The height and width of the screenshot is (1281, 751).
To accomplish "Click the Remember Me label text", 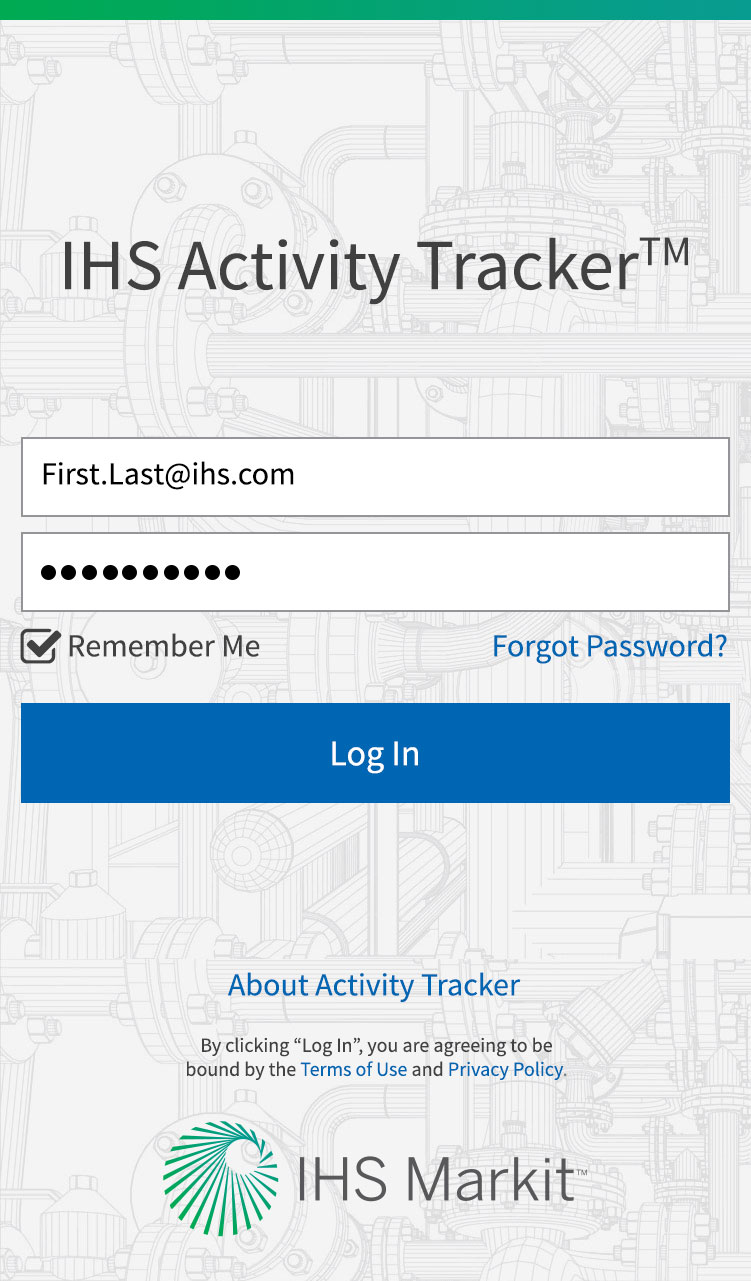I will coord(164,647).
